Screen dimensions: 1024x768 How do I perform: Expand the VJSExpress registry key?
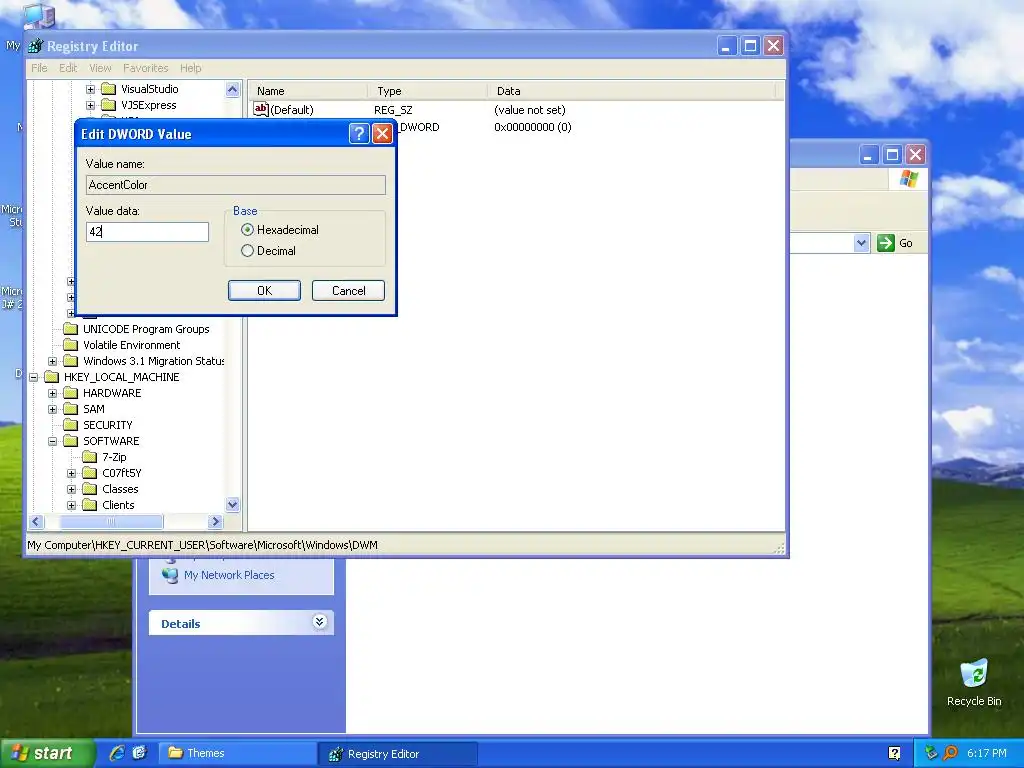(x=90, y=105)
